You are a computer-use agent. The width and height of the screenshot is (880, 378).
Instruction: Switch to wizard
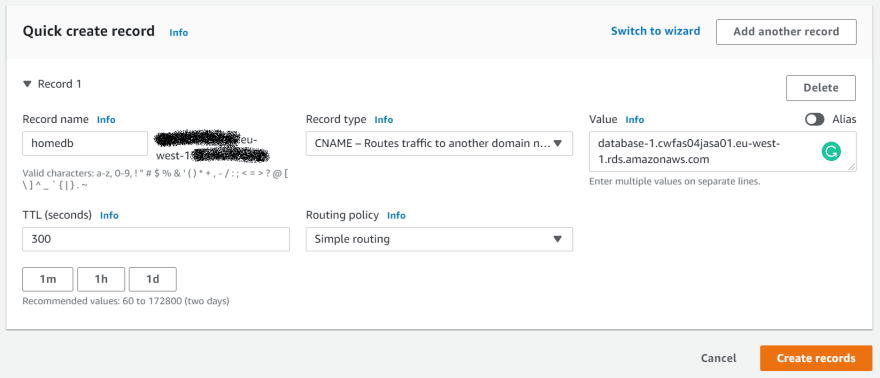click(x=656, y=31)
